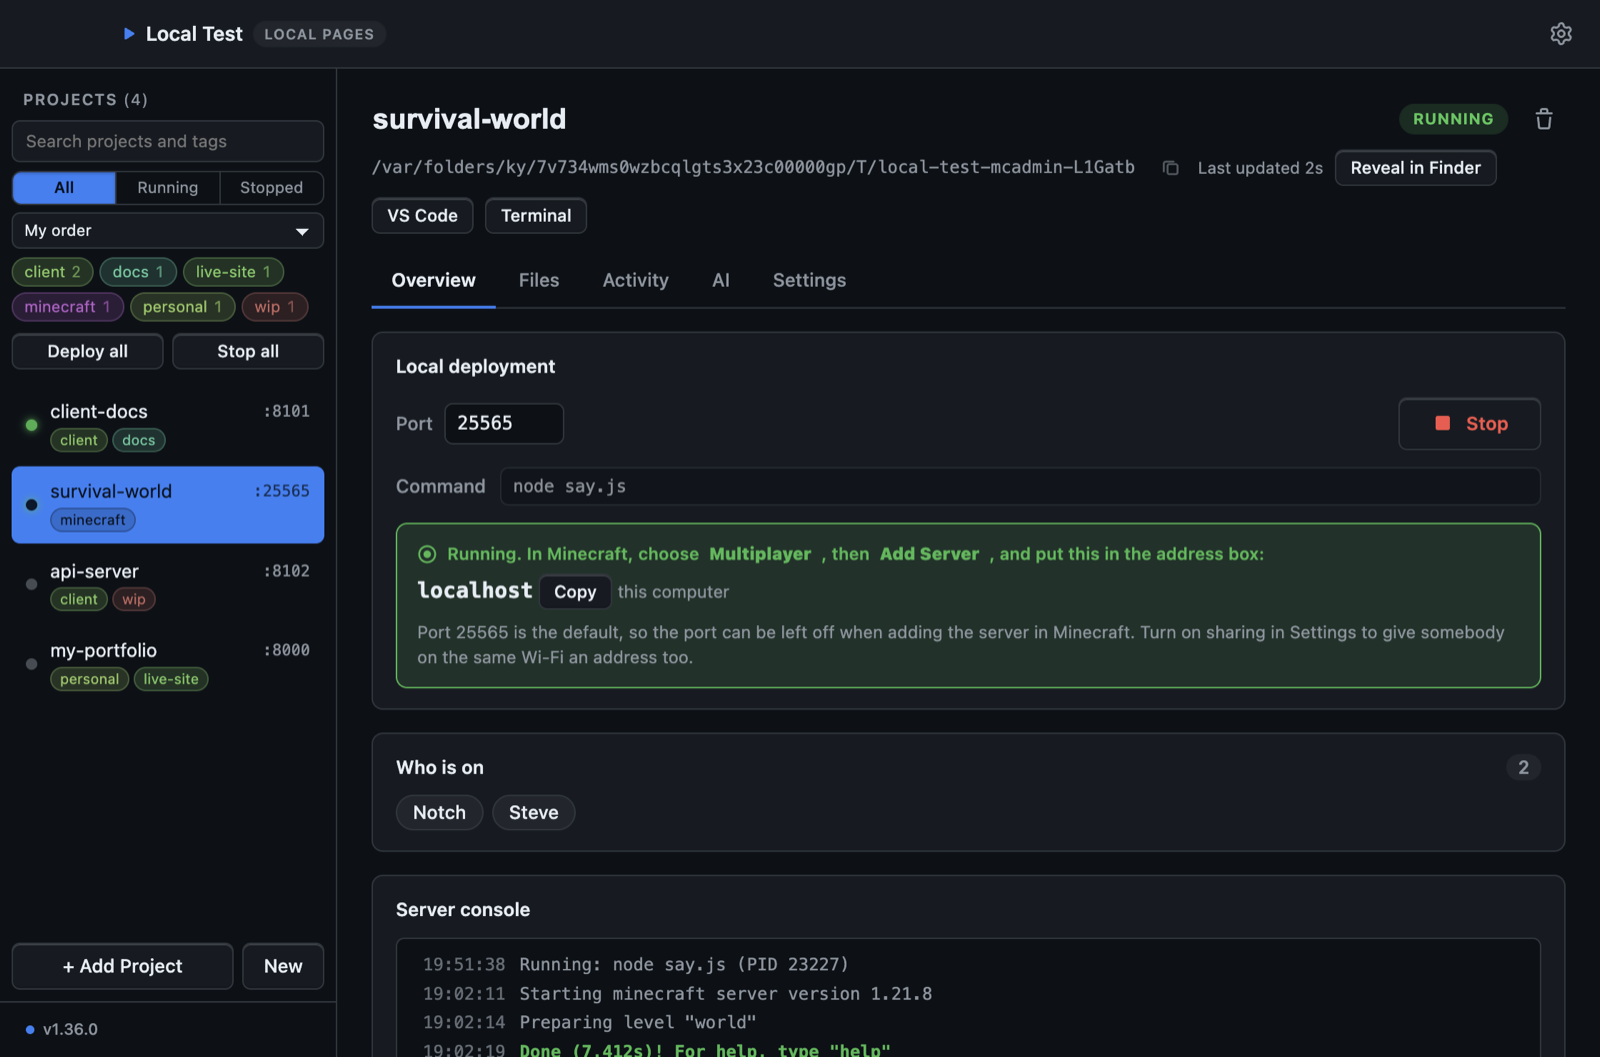Click the New button
The image size is (1600, 1057).
[x=283, y=967]
